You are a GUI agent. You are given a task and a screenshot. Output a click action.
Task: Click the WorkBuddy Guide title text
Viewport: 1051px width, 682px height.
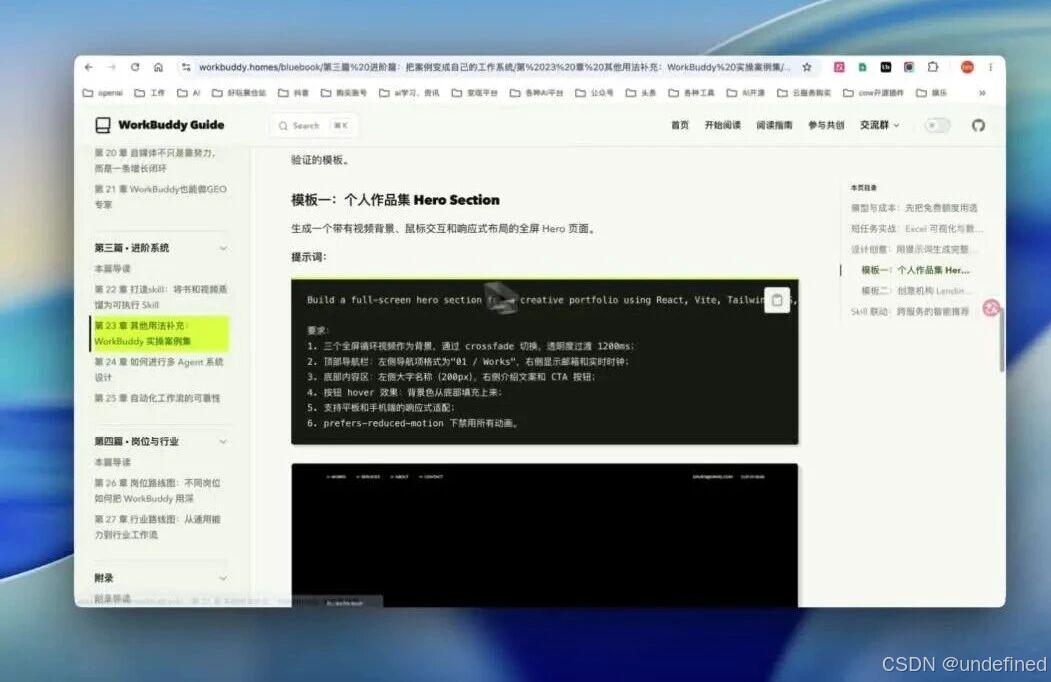(x=172, y=125)
